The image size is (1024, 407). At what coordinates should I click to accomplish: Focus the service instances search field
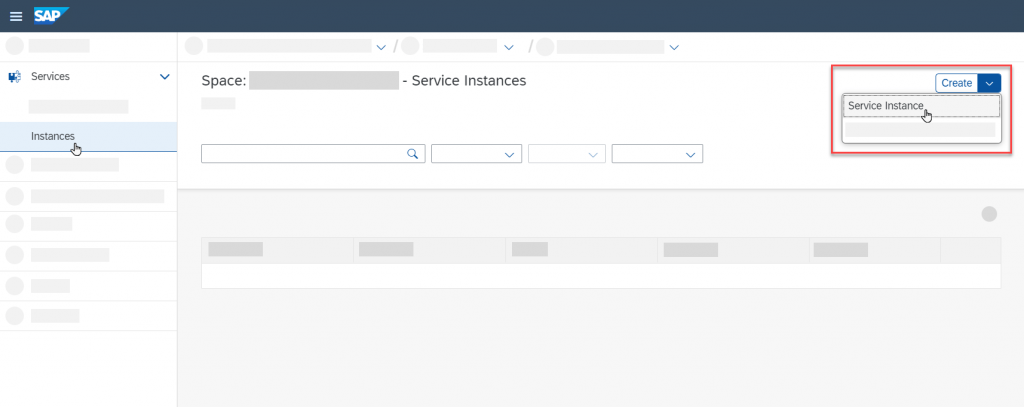point(313,154)
